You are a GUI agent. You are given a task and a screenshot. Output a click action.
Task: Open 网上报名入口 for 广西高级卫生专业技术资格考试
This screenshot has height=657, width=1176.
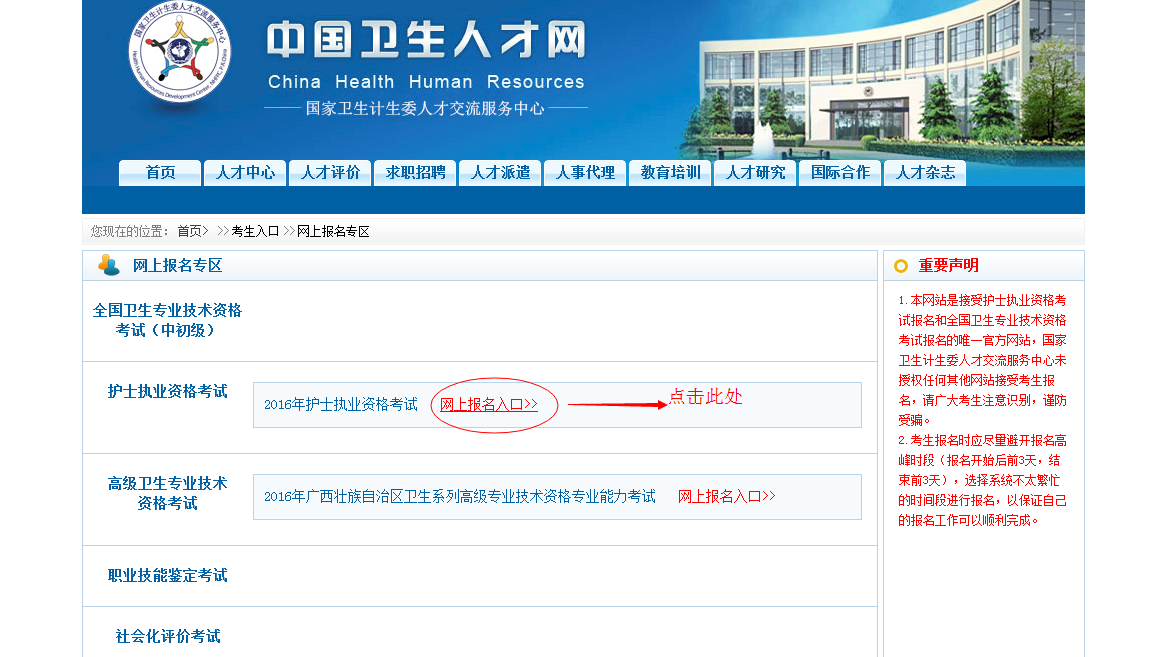pyautogui.click(x=726, y=497)
